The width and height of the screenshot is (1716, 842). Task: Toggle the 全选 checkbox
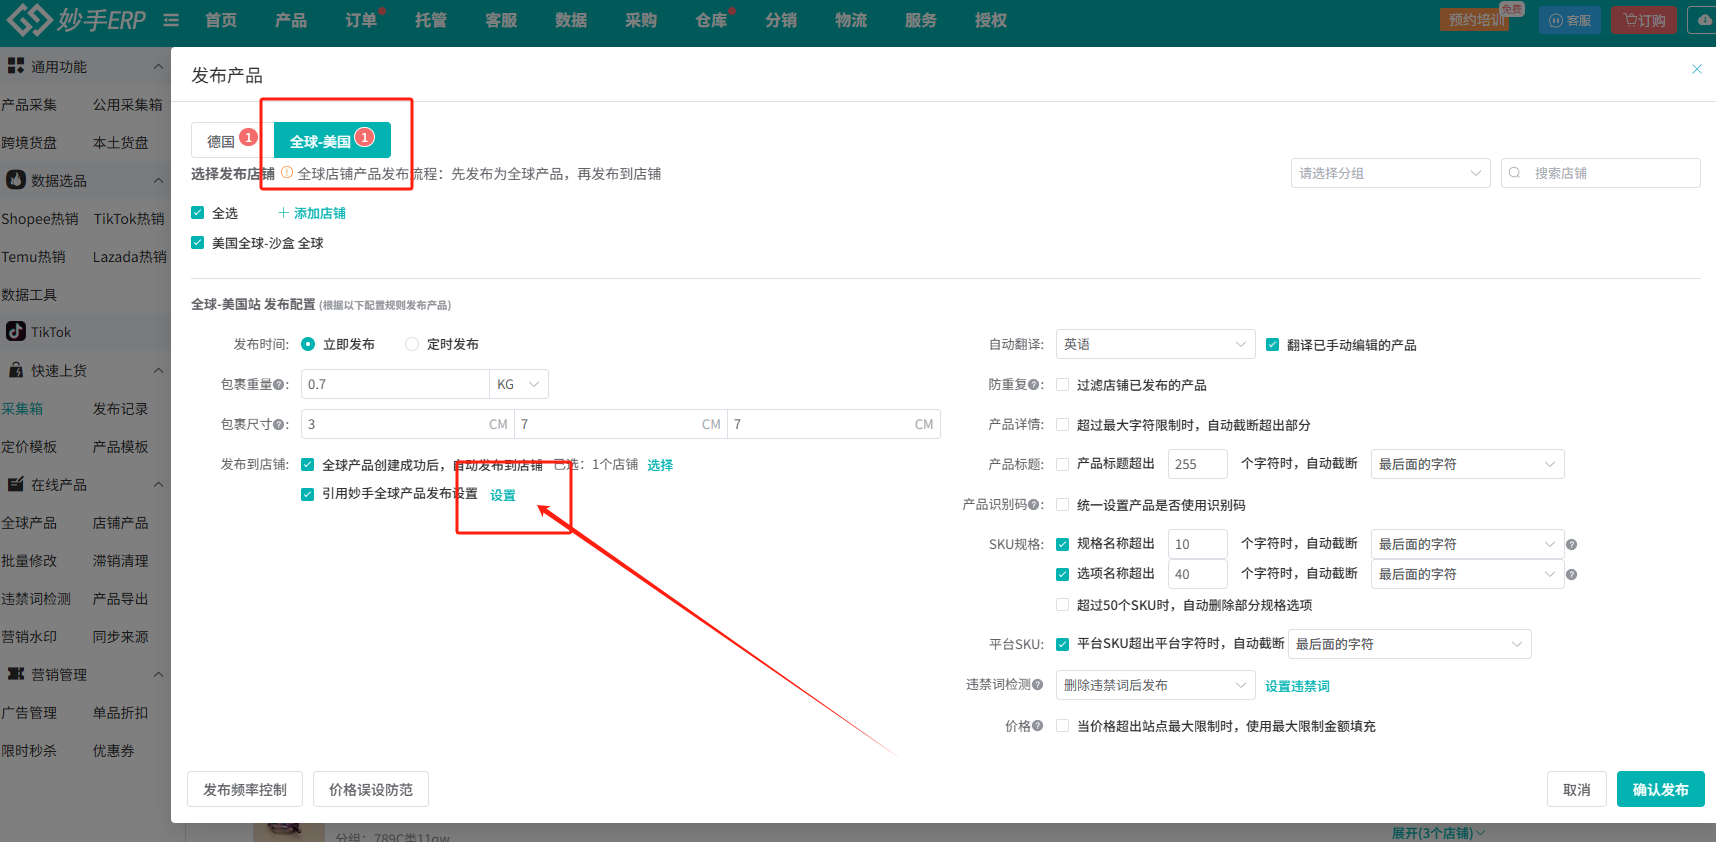pos(197,213)
